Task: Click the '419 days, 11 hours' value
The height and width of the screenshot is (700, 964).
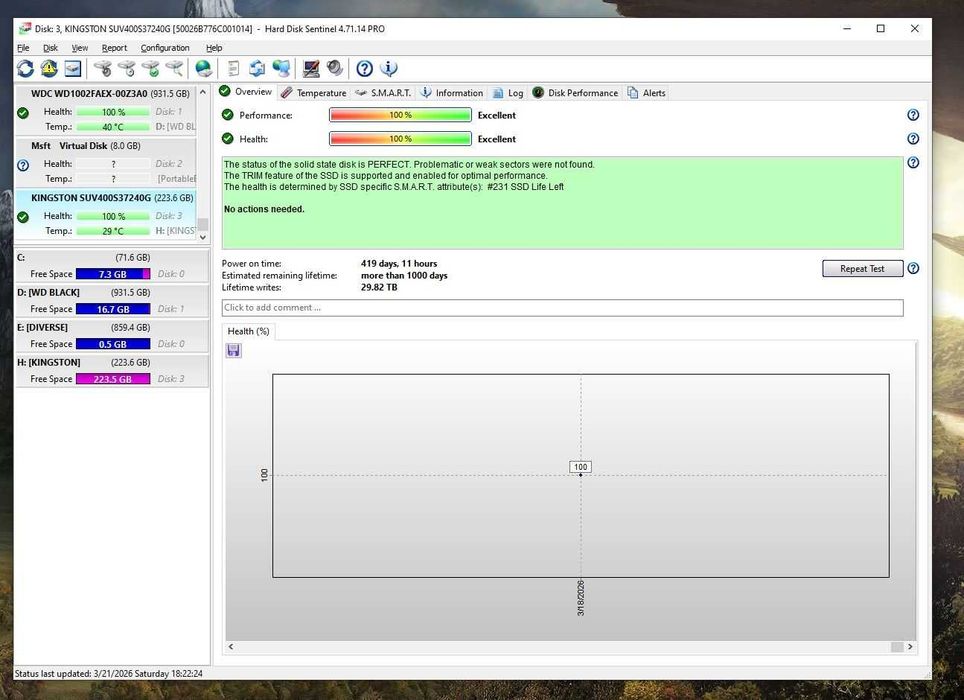Action: [399, 264]
